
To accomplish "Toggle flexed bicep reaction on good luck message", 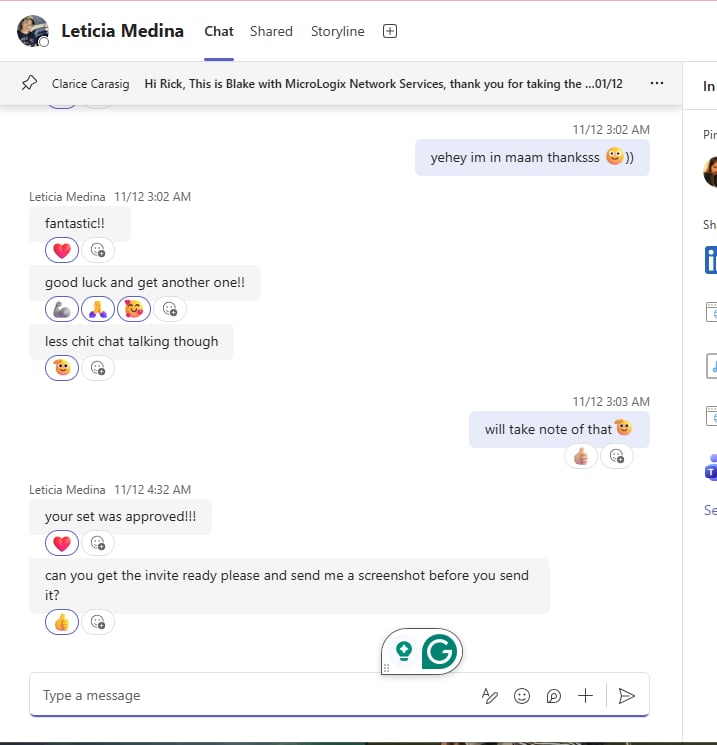I will coord(62,309).
